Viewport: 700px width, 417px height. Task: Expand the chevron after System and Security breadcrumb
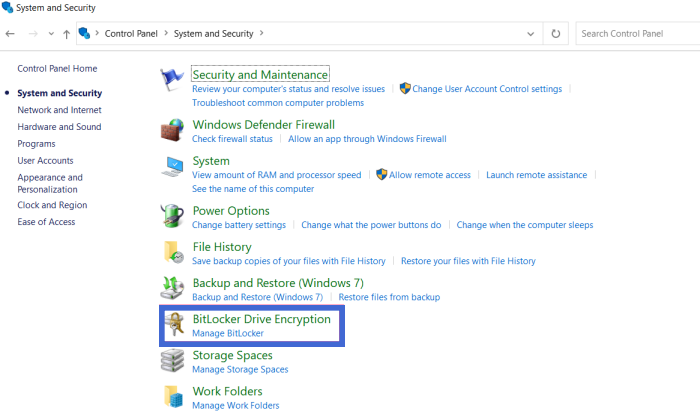click(x=262, y=33)
